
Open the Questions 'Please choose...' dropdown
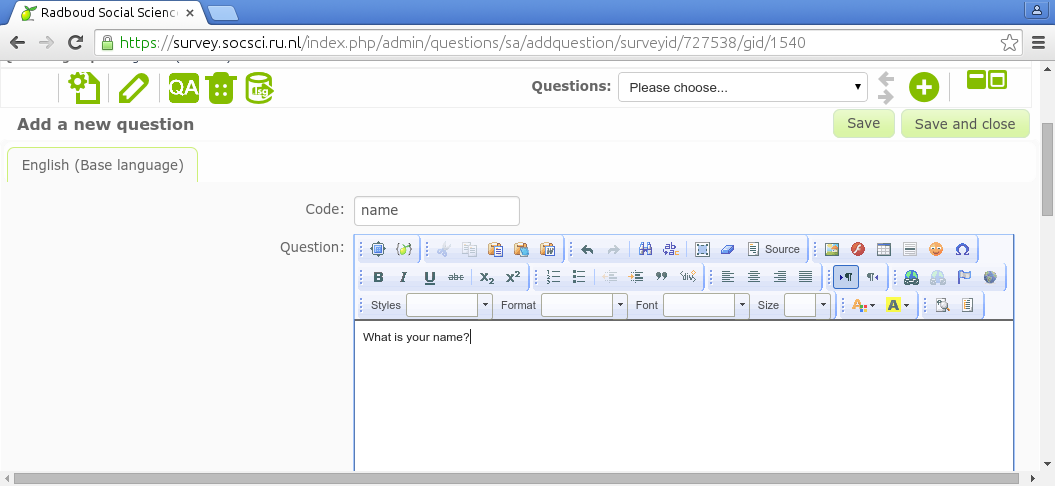point(743,88)
